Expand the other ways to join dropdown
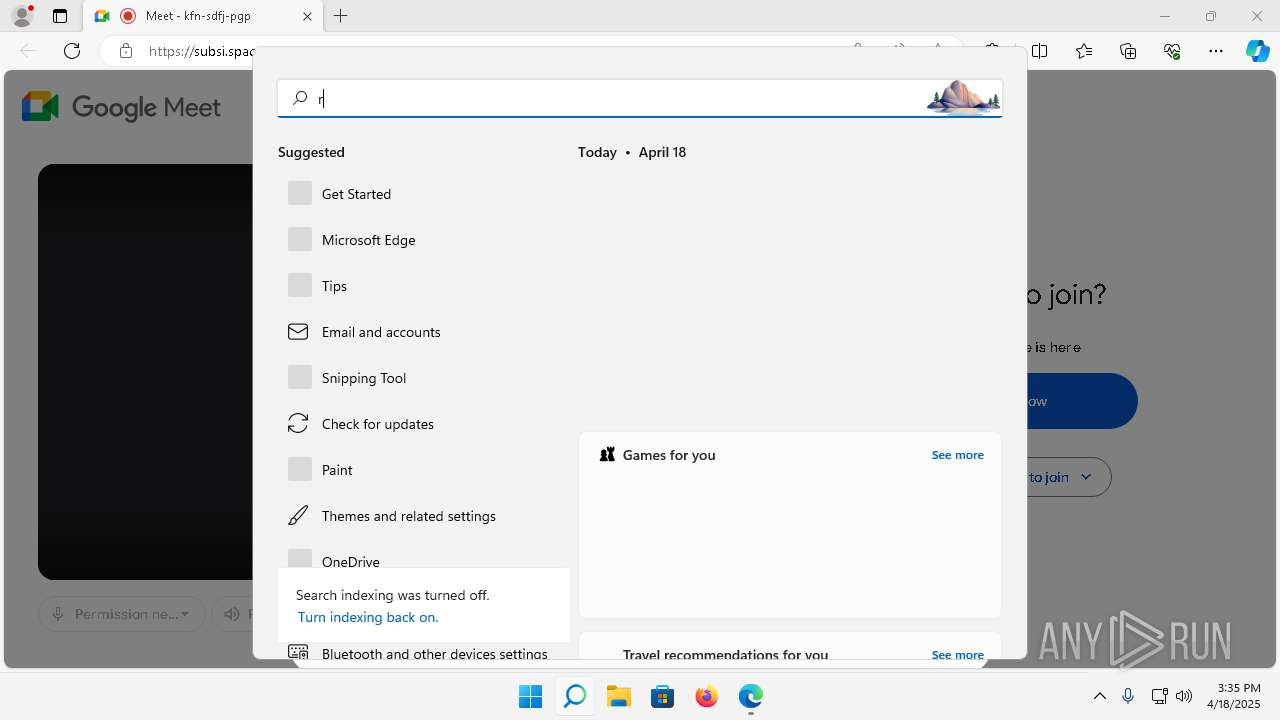Viewport: 1280px width, 720px height. tap(1069, 477)
